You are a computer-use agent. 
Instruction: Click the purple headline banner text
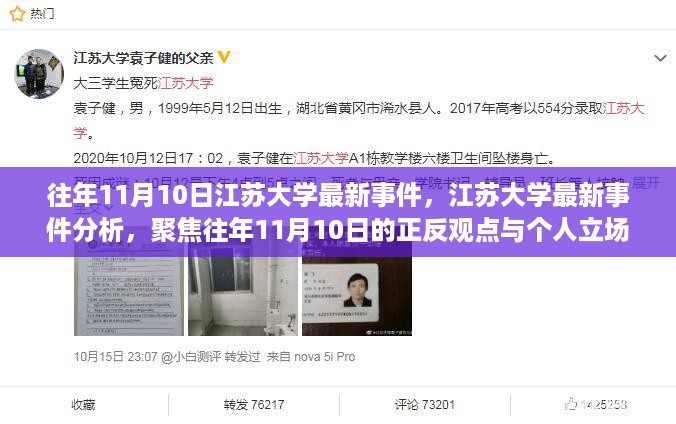[x=338, y=212]
